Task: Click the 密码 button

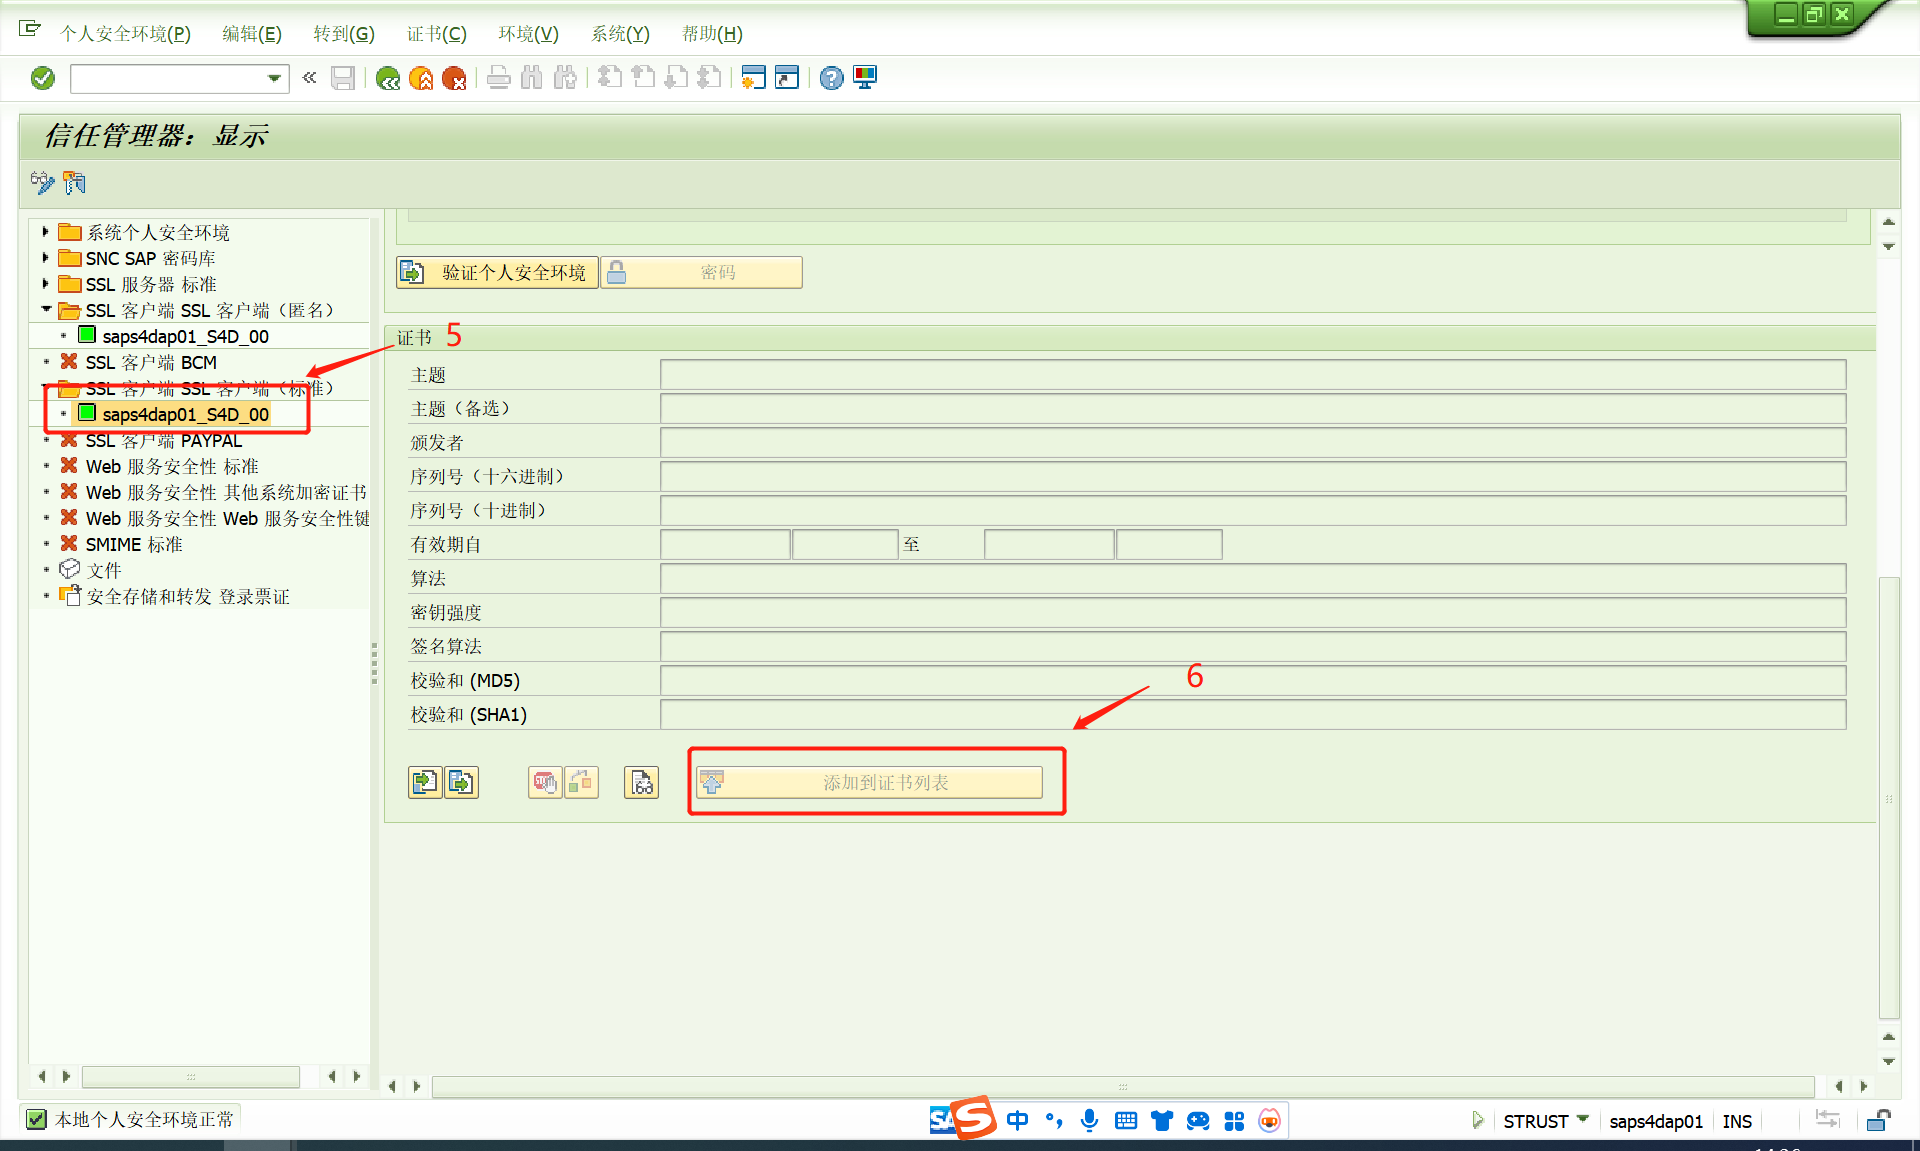Action: (701, 272)
